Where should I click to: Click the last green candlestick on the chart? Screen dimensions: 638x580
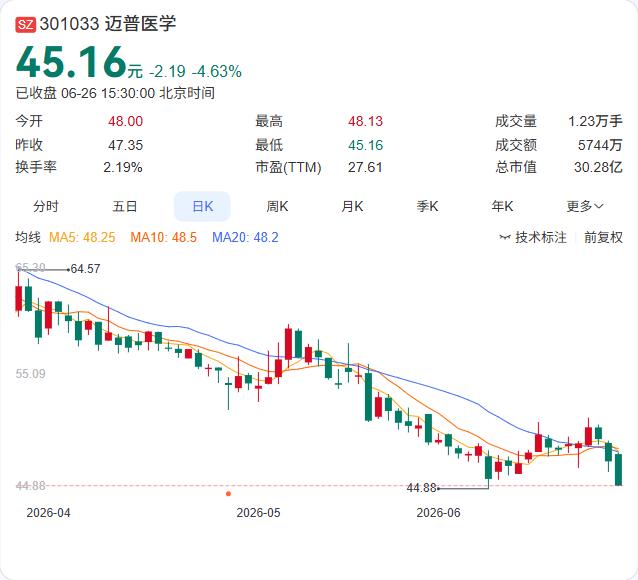[x=618, y=470]
